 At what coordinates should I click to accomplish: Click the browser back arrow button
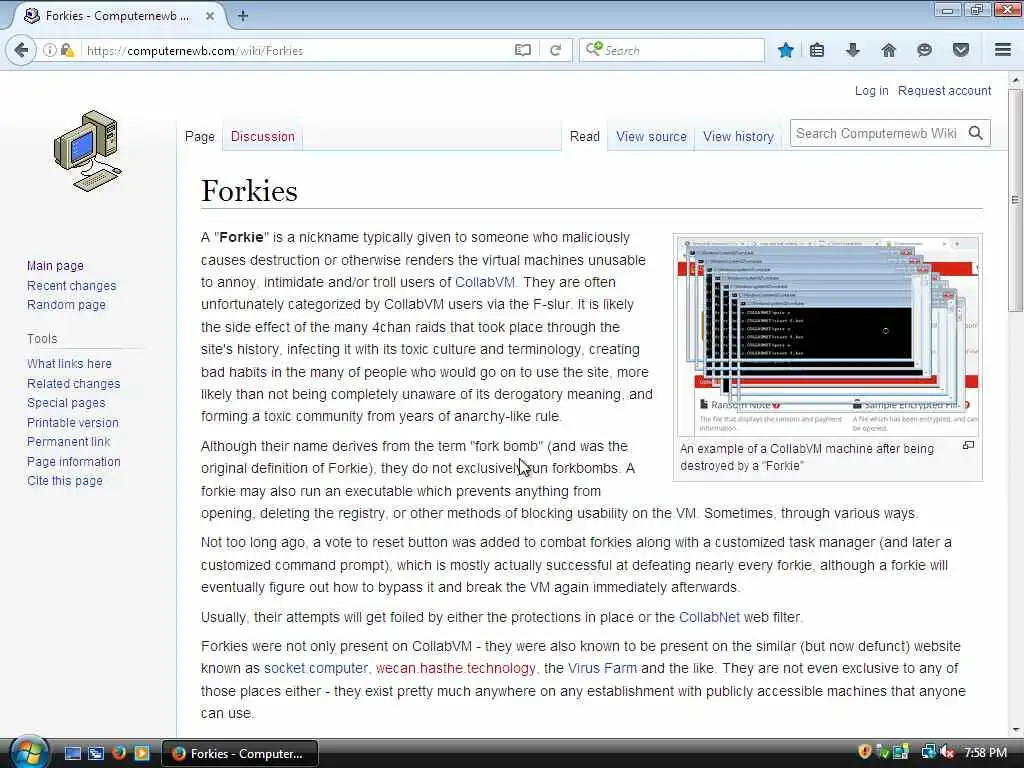click(21, 50)
